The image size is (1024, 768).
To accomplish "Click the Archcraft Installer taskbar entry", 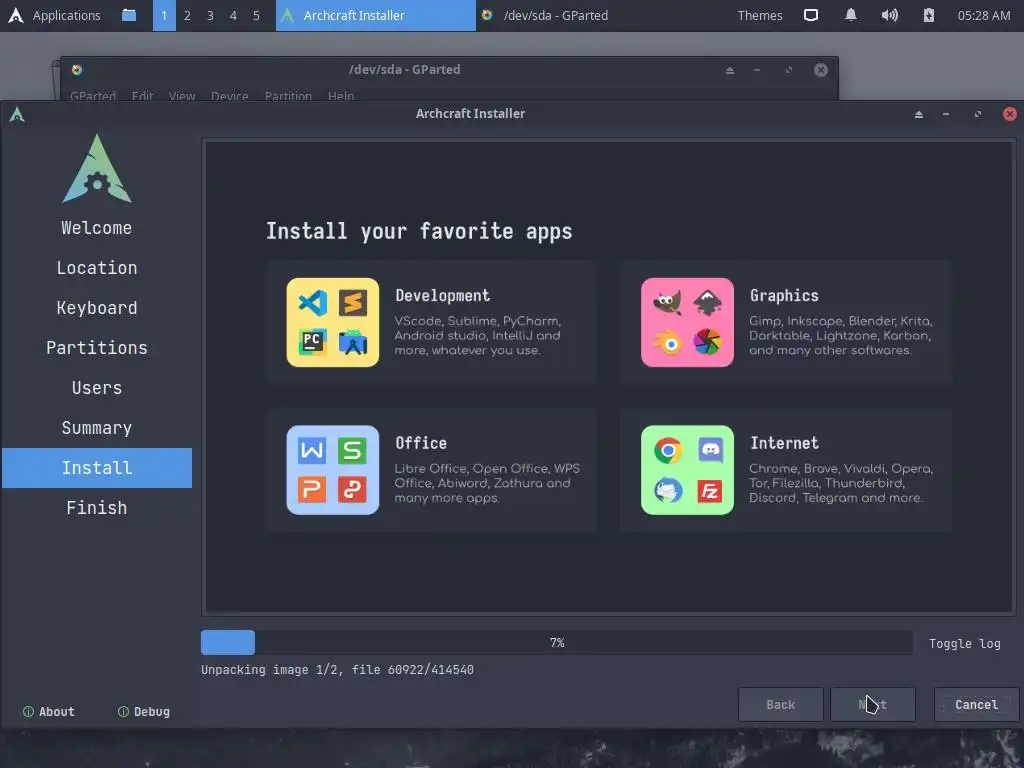I will (376, 15).
